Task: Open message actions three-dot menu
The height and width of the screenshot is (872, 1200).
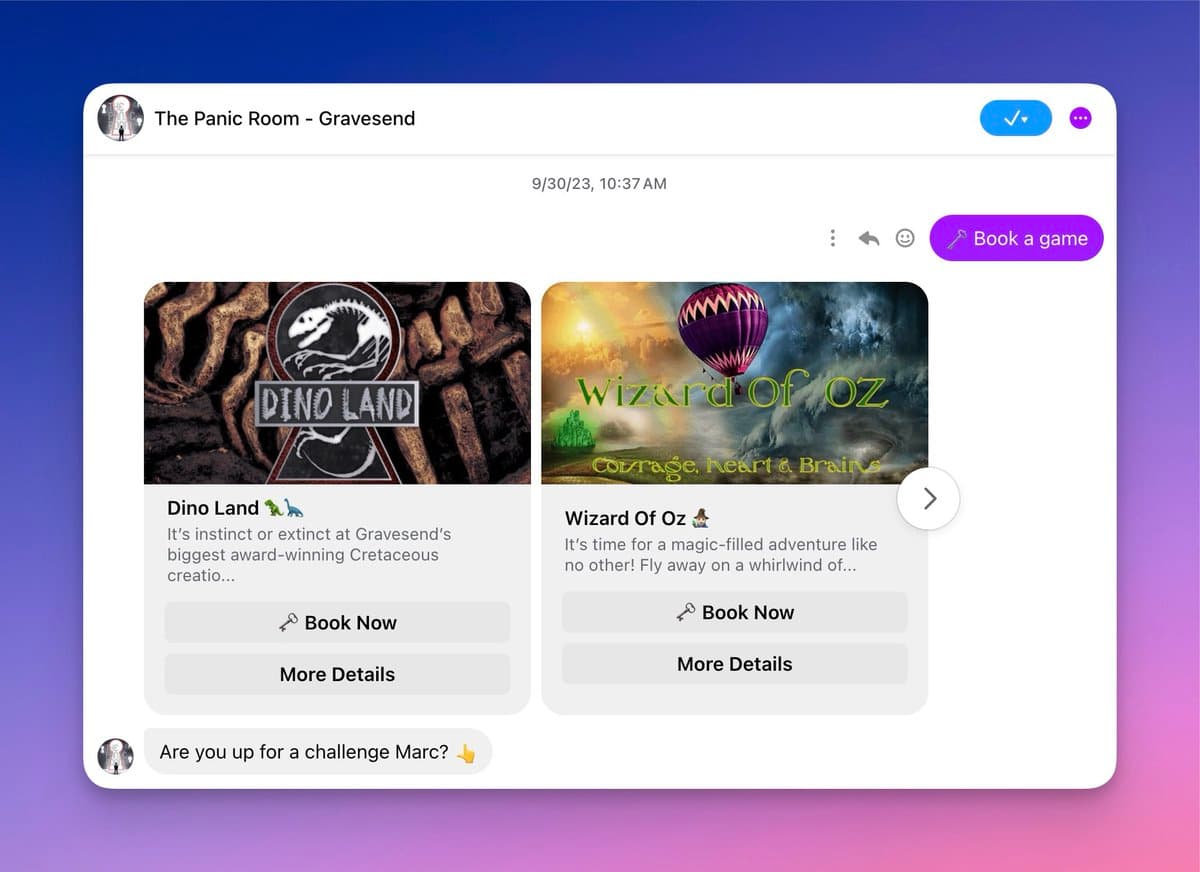Action: 832,238
